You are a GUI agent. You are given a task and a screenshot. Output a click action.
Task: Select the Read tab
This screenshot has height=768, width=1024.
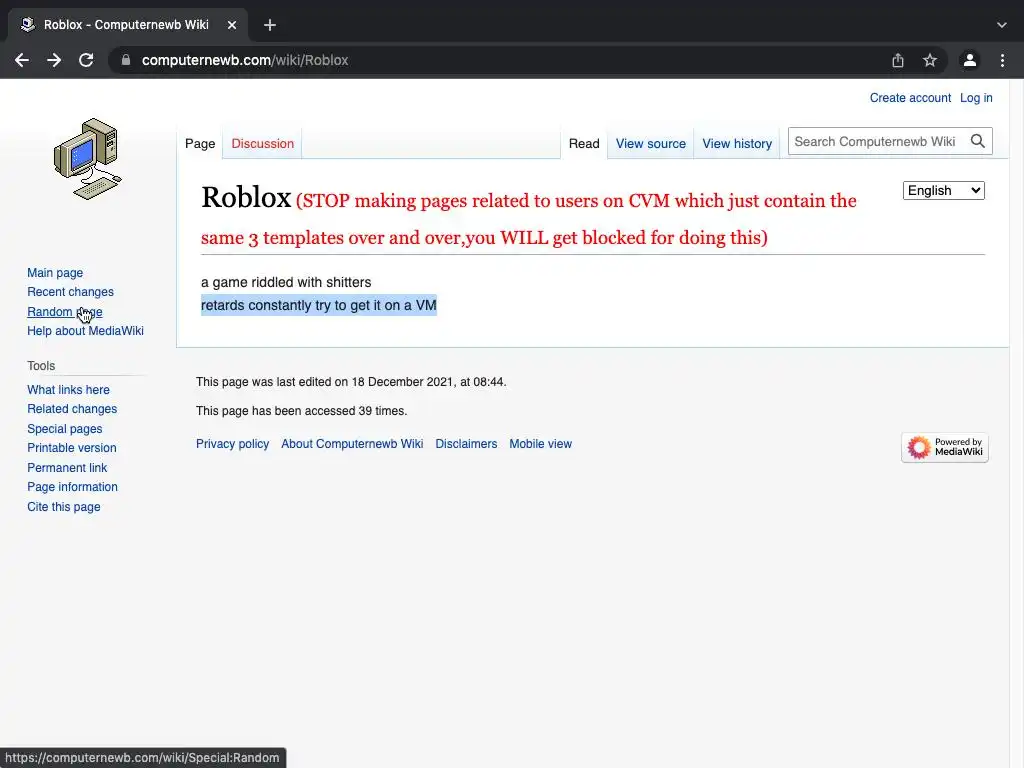[x=584, y=144]
